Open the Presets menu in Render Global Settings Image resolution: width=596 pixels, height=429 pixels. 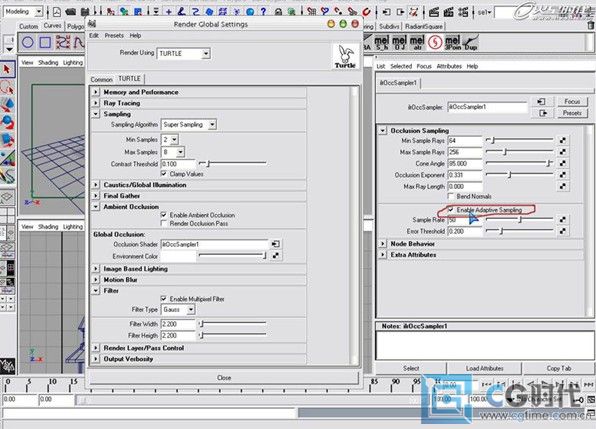114,35
